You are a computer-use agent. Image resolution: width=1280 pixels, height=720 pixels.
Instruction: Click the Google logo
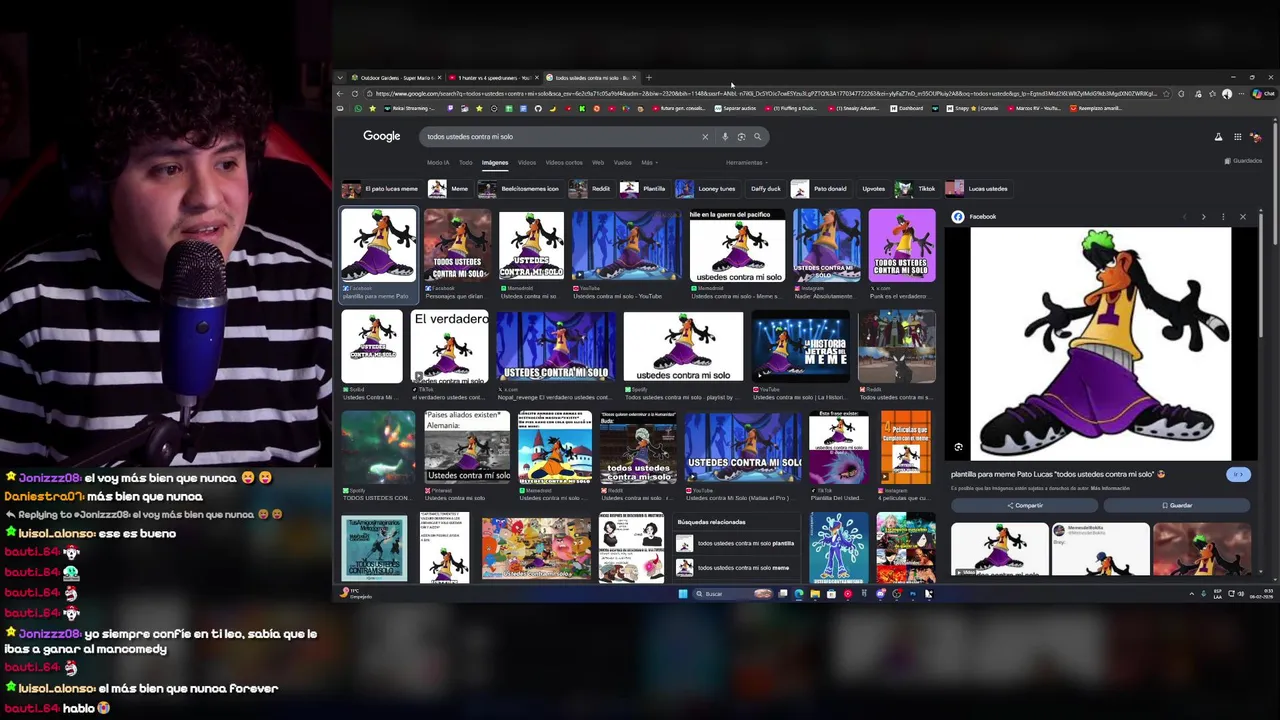click(x=381, y=136)
